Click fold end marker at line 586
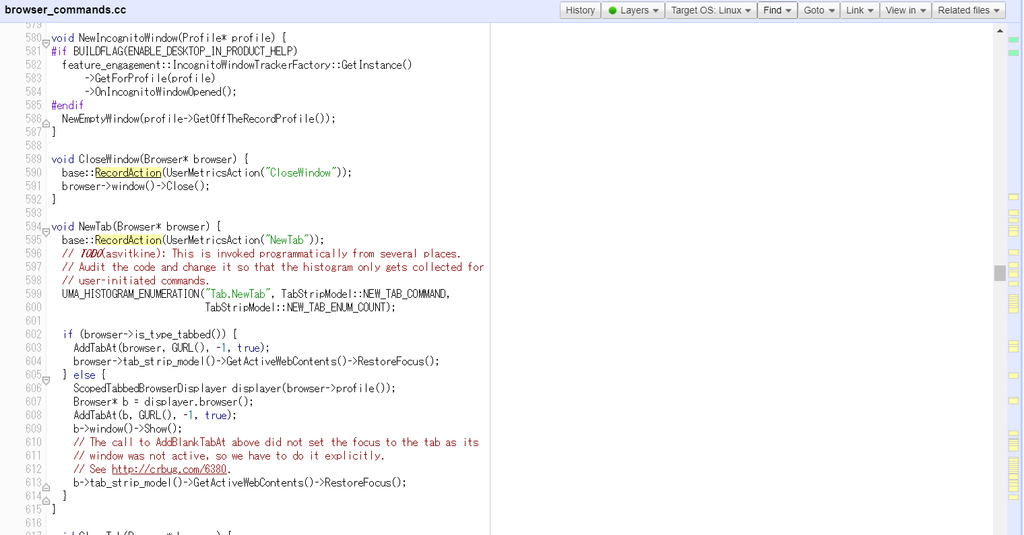Viewport: 1024px width, 535px height. point(46,123)
